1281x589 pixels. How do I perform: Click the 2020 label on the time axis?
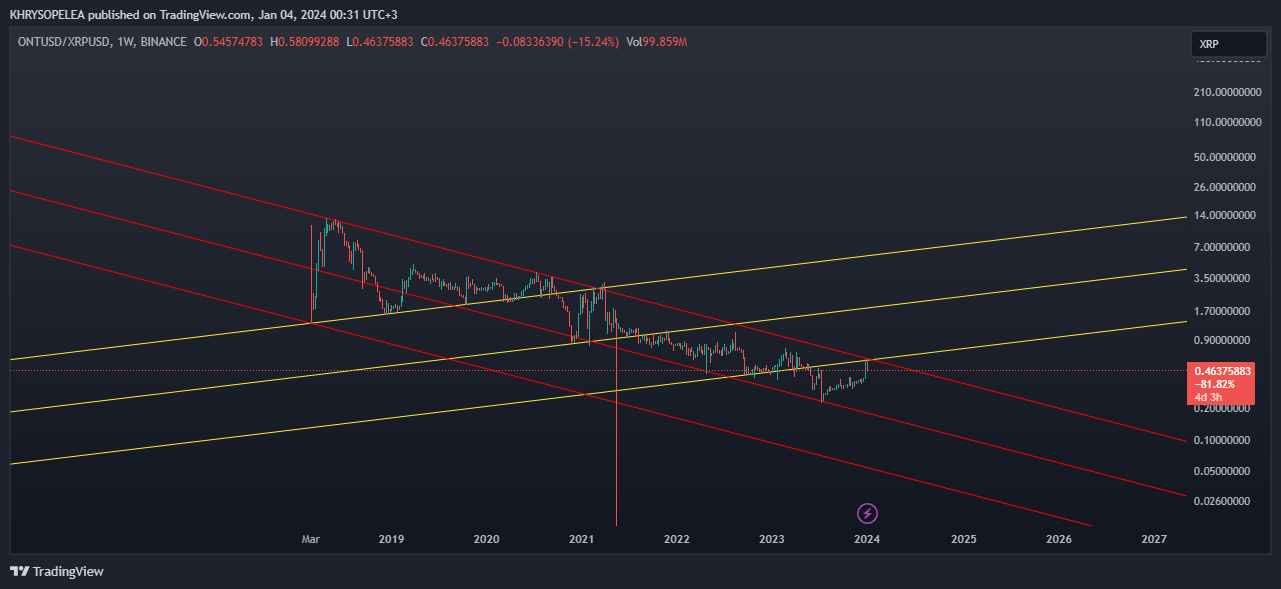pyautogui.click(x=486, y=539)
